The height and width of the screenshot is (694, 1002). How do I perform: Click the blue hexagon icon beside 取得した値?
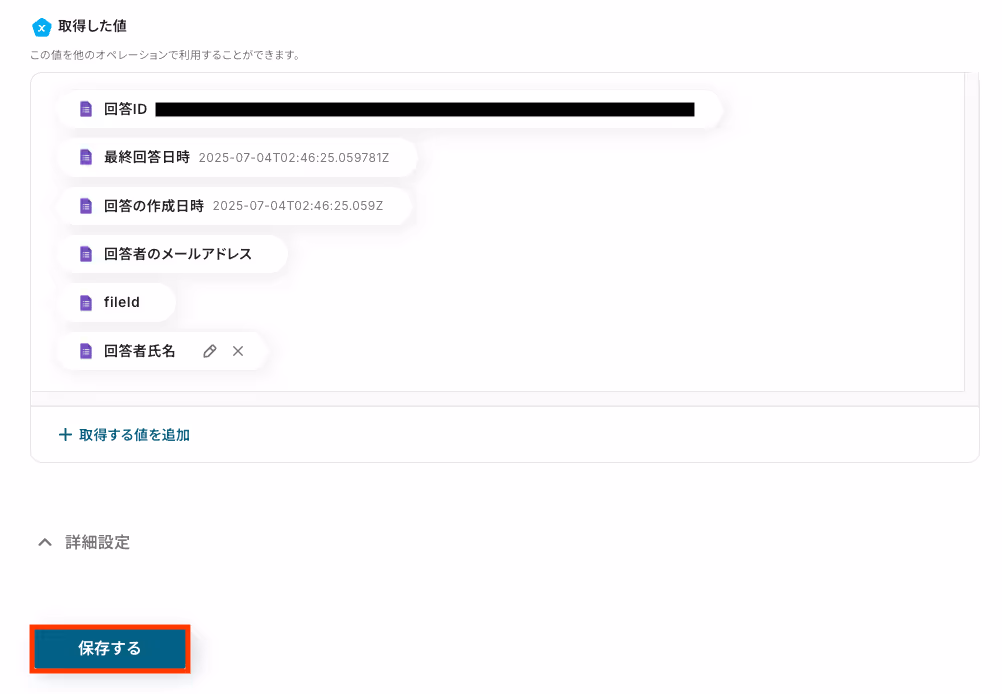[42, 27]
